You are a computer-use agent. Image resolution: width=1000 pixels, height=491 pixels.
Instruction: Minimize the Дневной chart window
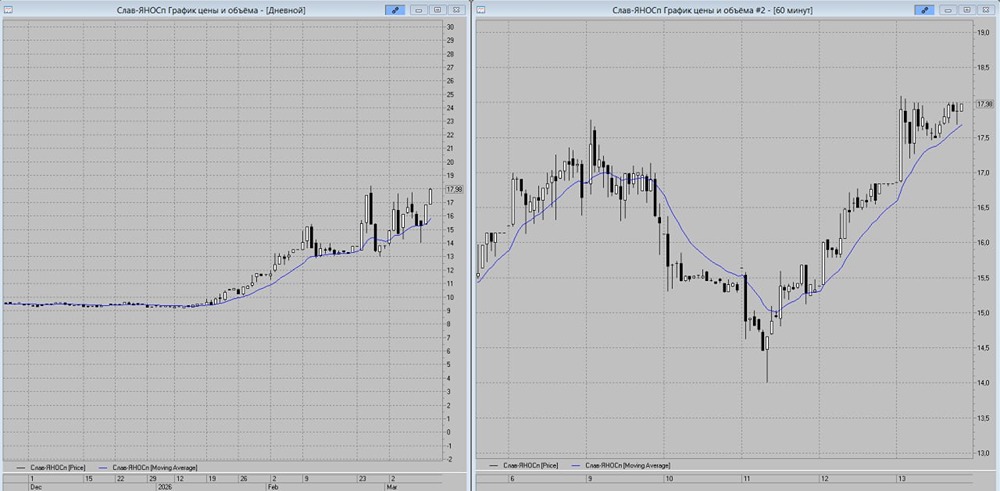pos(420,10)
